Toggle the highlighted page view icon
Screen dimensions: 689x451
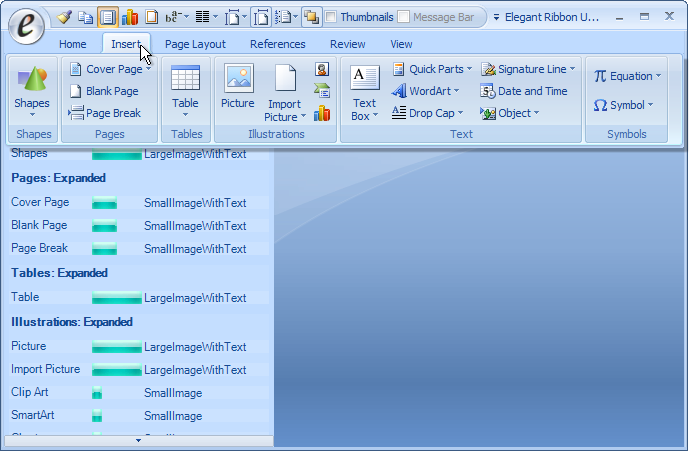pos(108,17)
